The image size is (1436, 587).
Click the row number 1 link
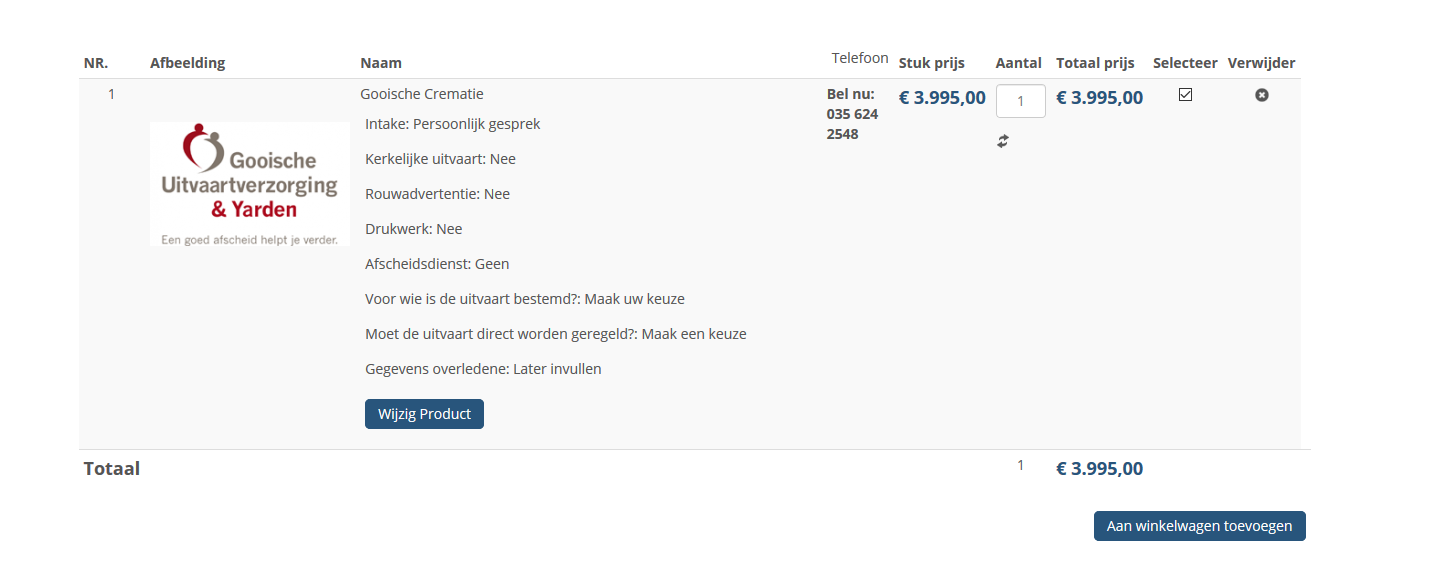point(111,94)
